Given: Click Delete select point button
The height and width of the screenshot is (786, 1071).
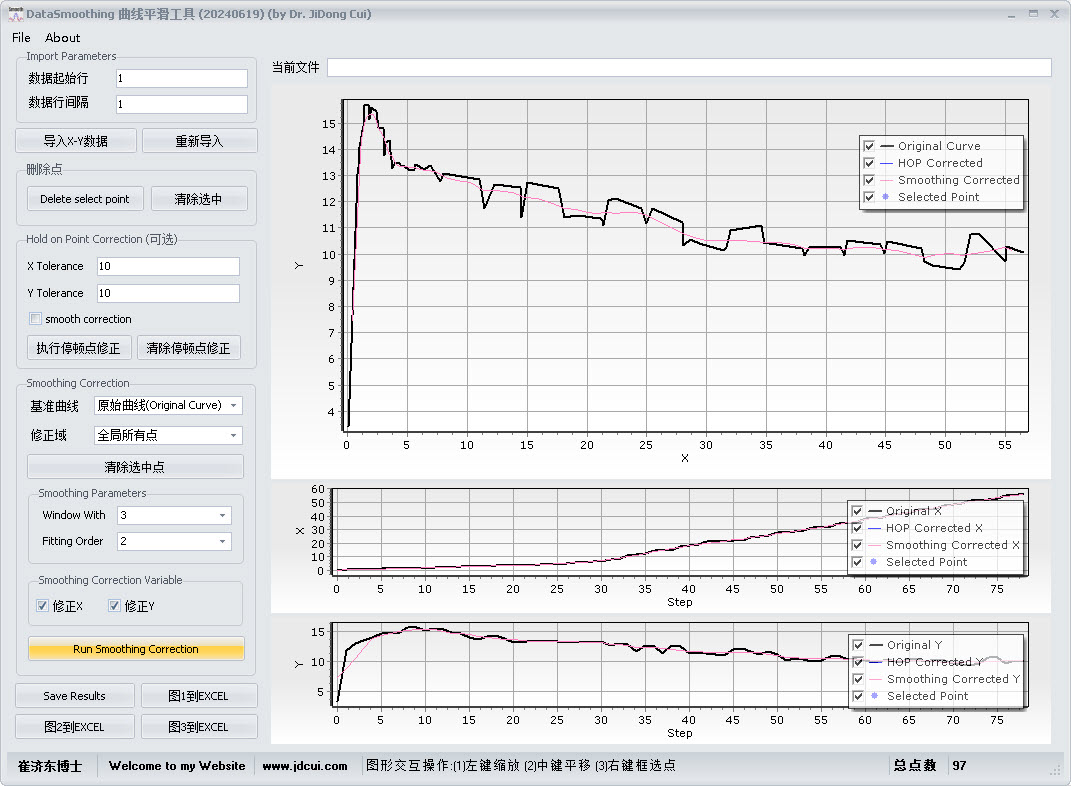Looking at the screenshot, I should pos(85,199).
